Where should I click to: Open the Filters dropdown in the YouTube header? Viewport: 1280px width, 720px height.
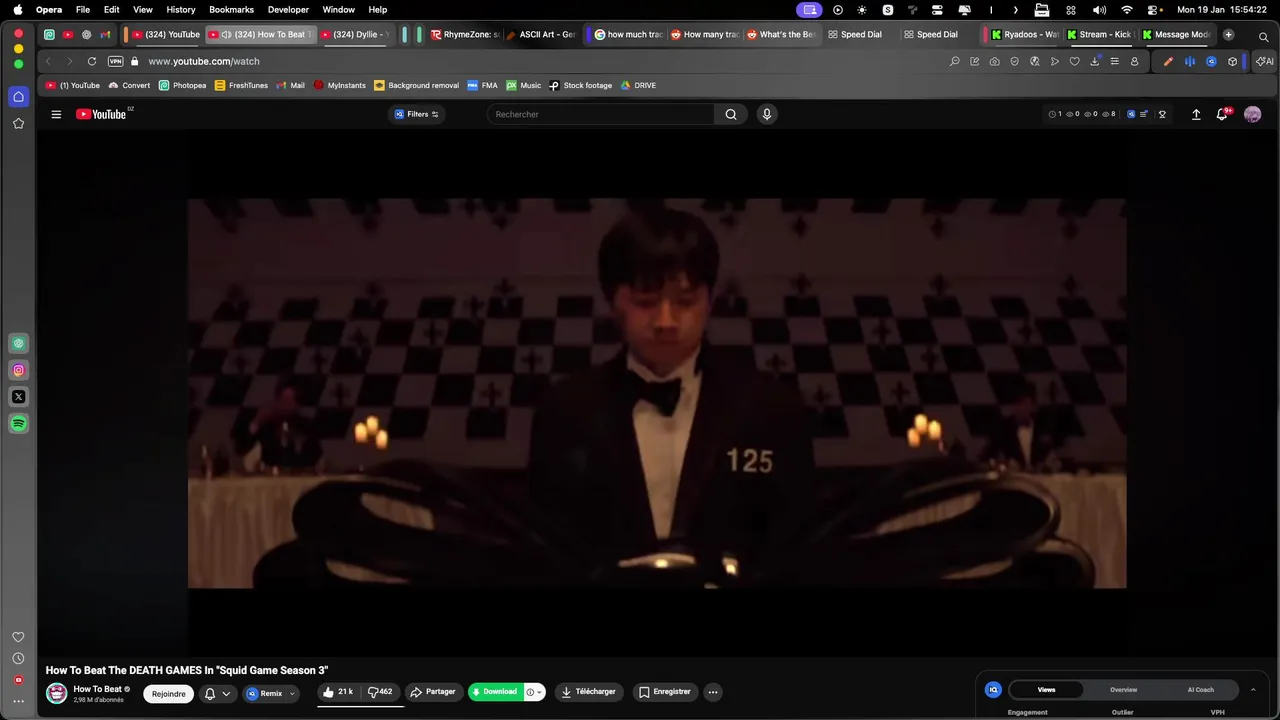[417, 114]
